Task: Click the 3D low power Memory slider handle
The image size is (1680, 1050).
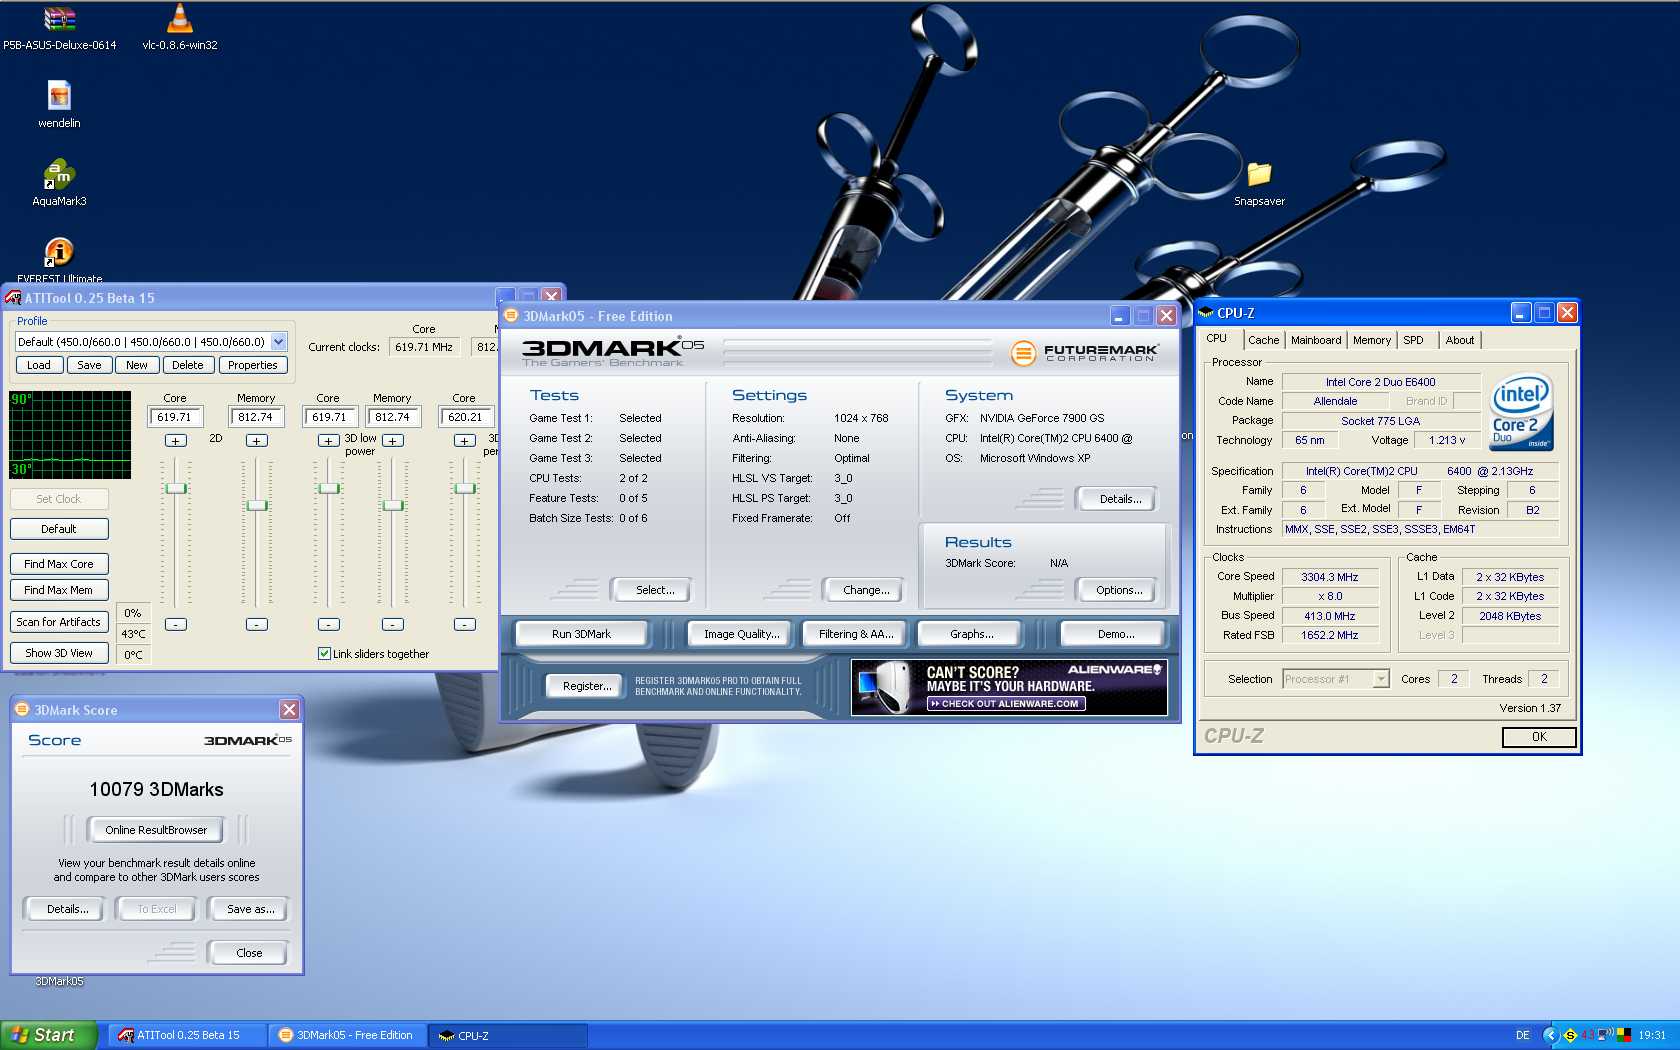Action: (393, 505)
